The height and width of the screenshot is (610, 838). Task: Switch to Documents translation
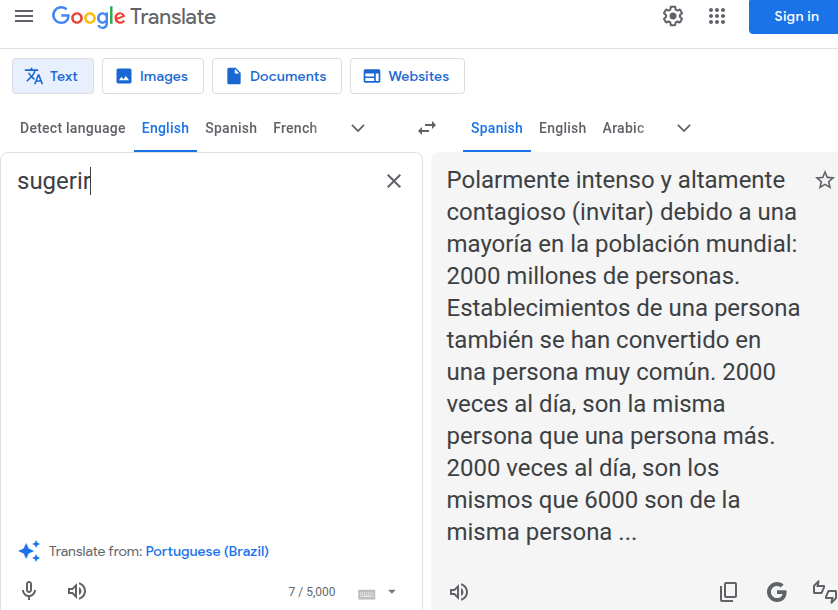point(277,76)
